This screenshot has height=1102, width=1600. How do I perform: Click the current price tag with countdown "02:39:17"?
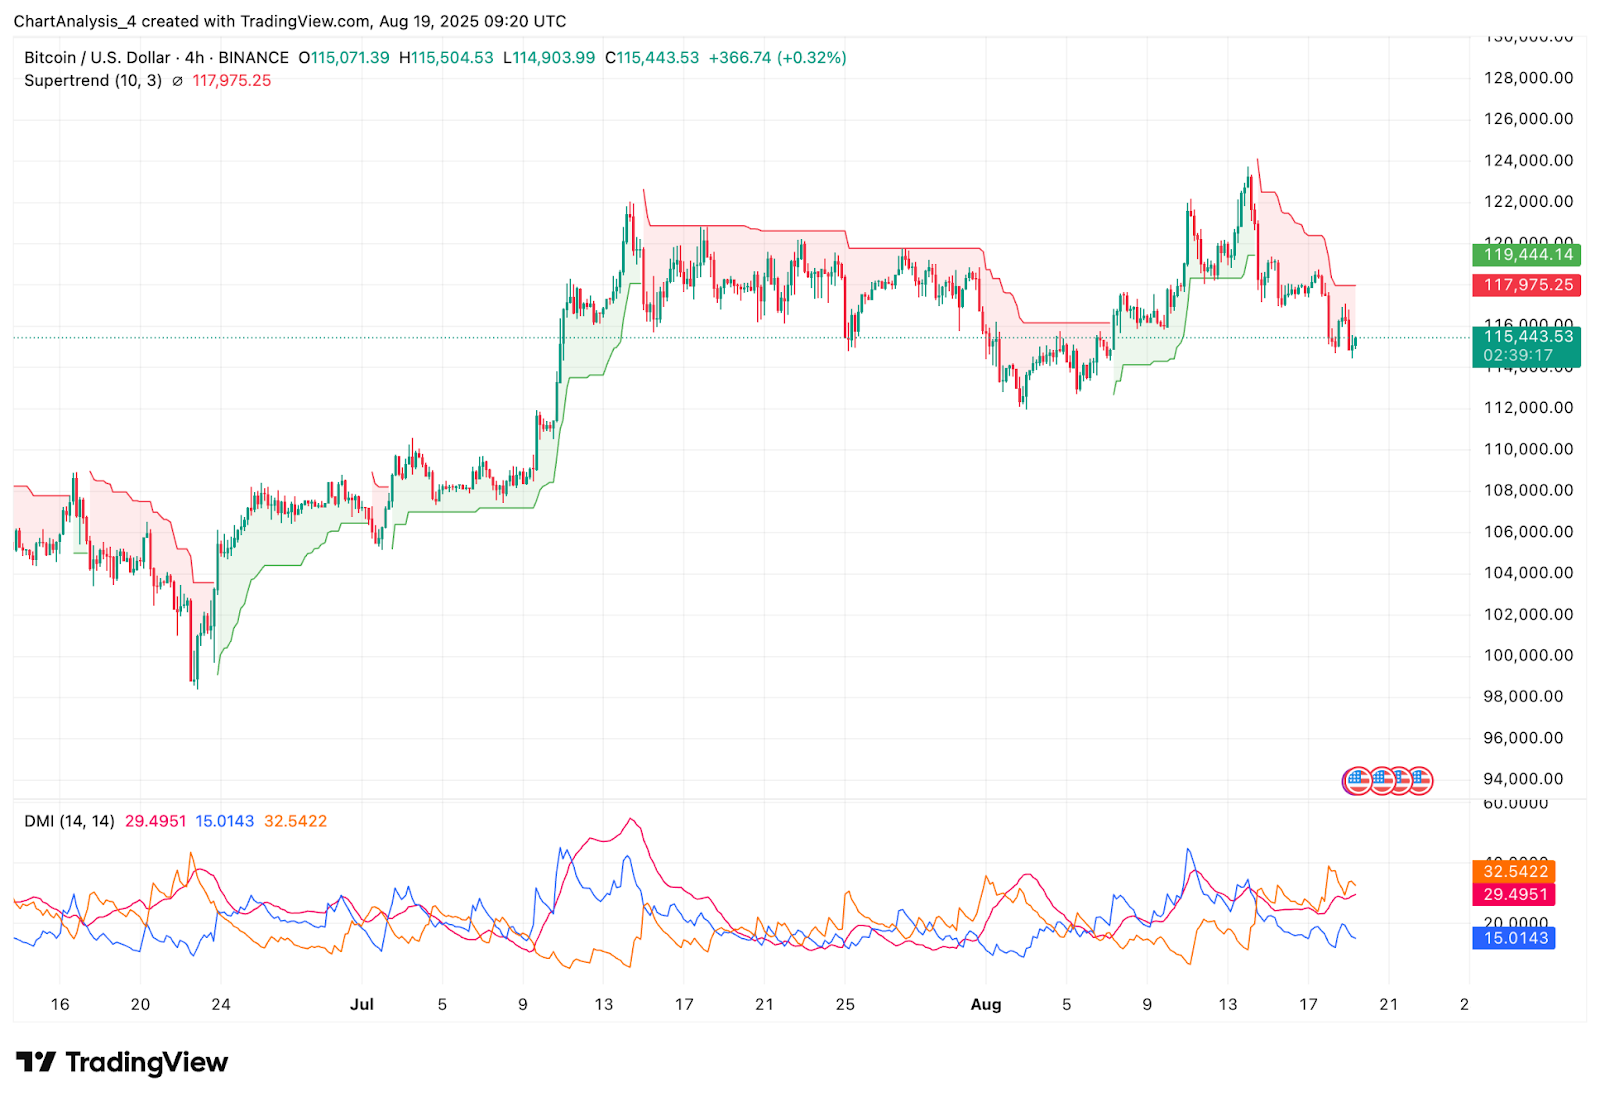tap(1527, 346)
